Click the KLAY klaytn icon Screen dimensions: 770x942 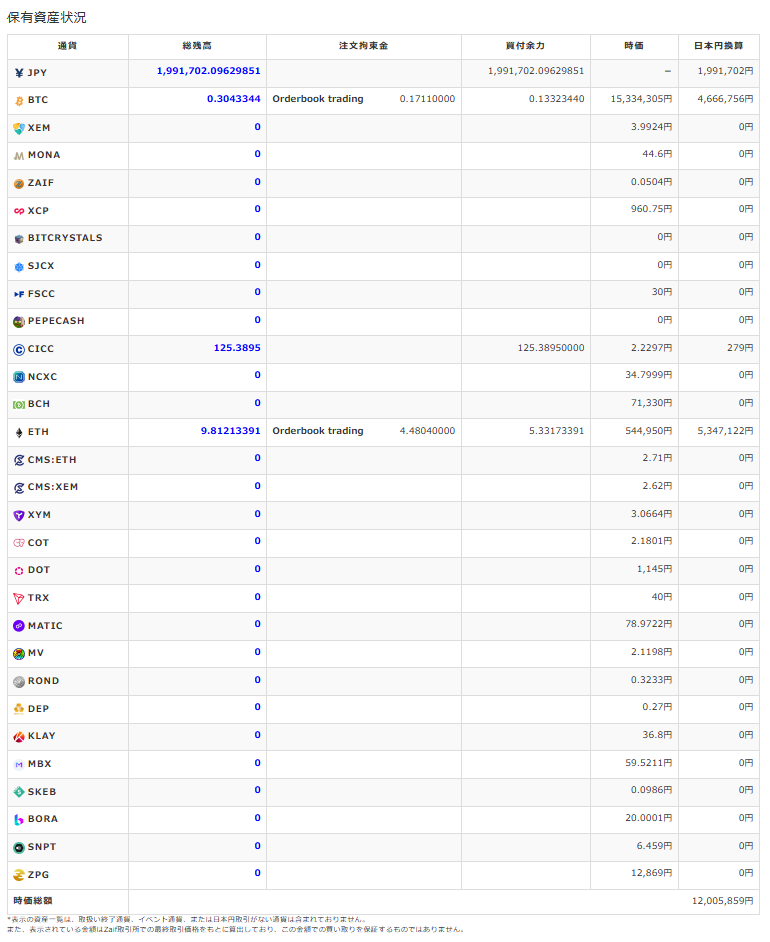click(x=19, y=737)
